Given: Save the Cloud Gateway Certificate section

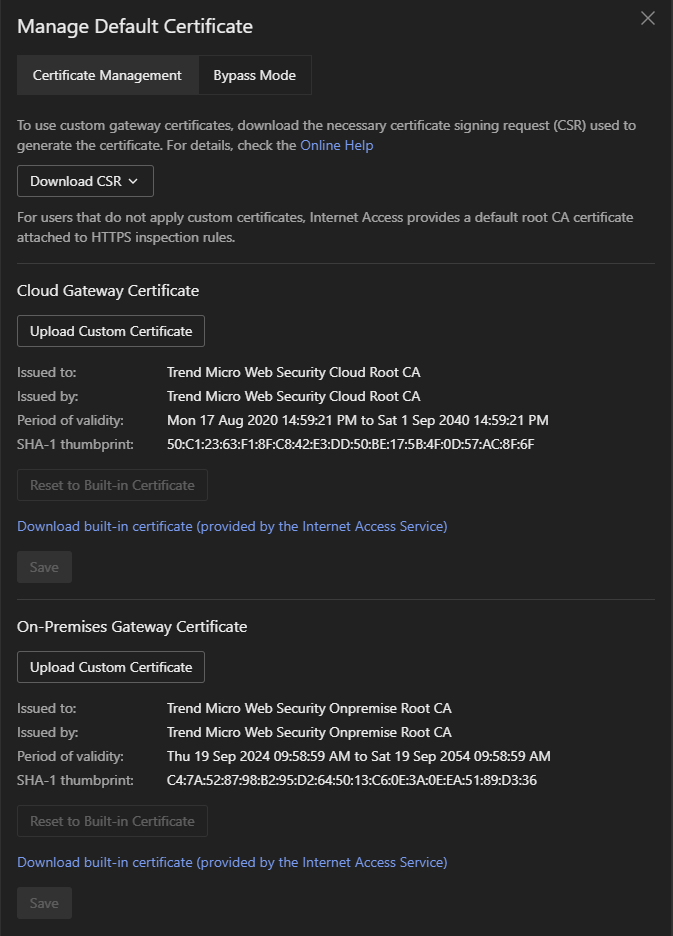Looking at the screenshot, I should click(44, 567).
